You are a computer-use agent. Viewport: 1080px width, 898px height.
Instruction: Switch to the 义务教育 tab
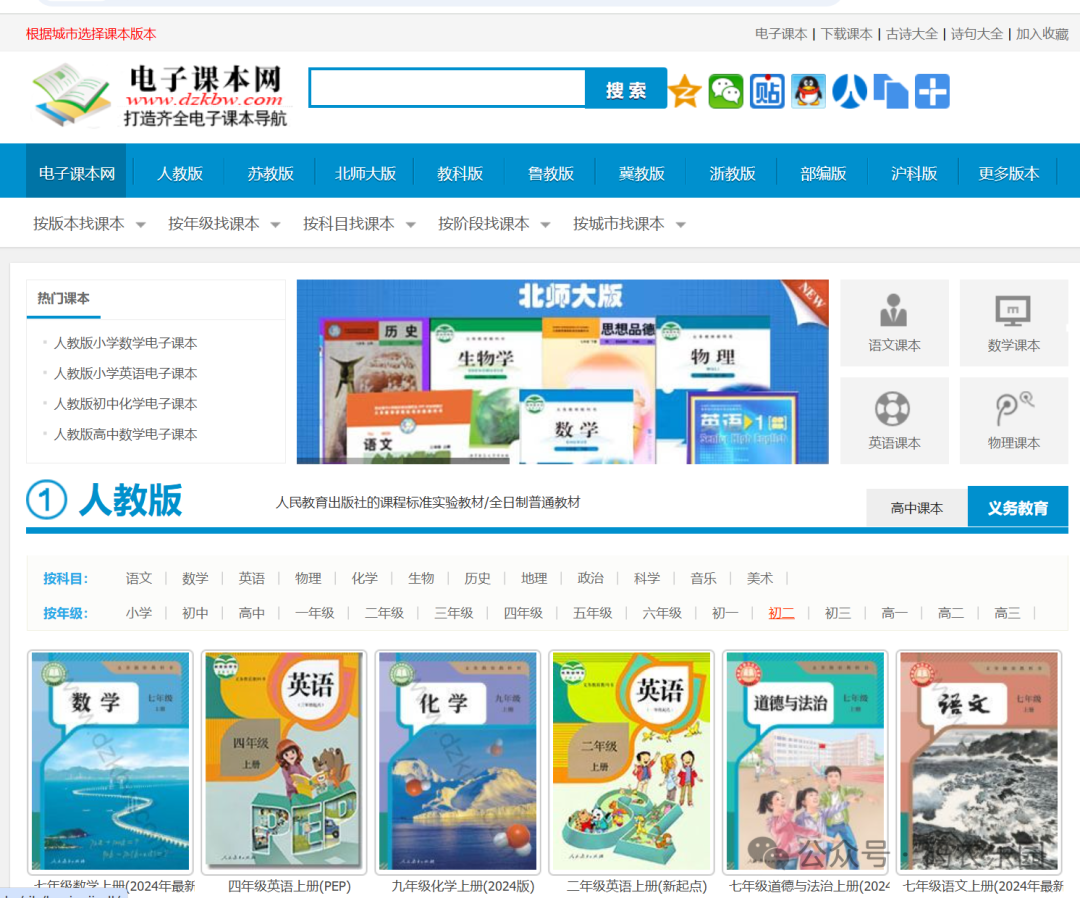[1018, 508]
